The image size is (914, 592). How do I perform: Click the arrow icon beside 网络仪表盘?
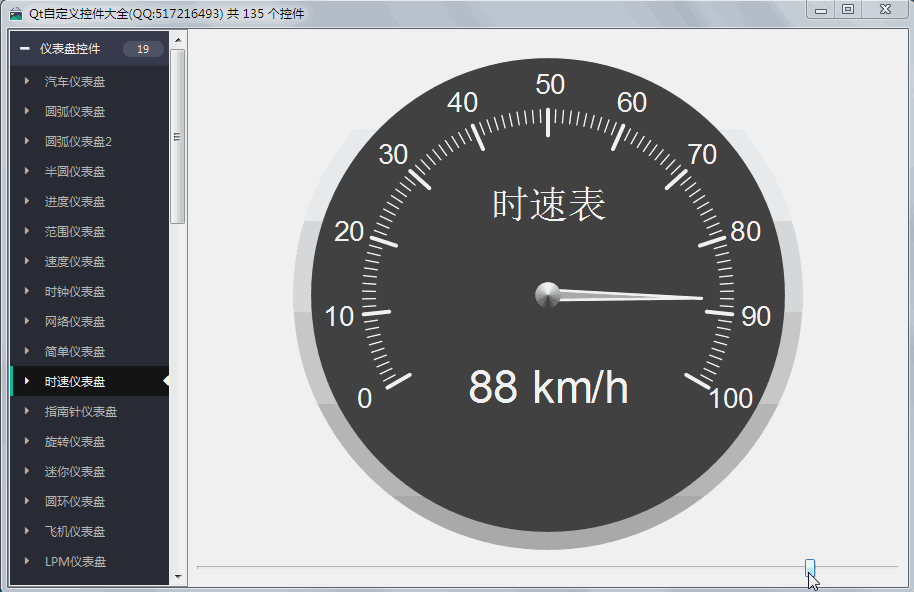tap(27, 322)
